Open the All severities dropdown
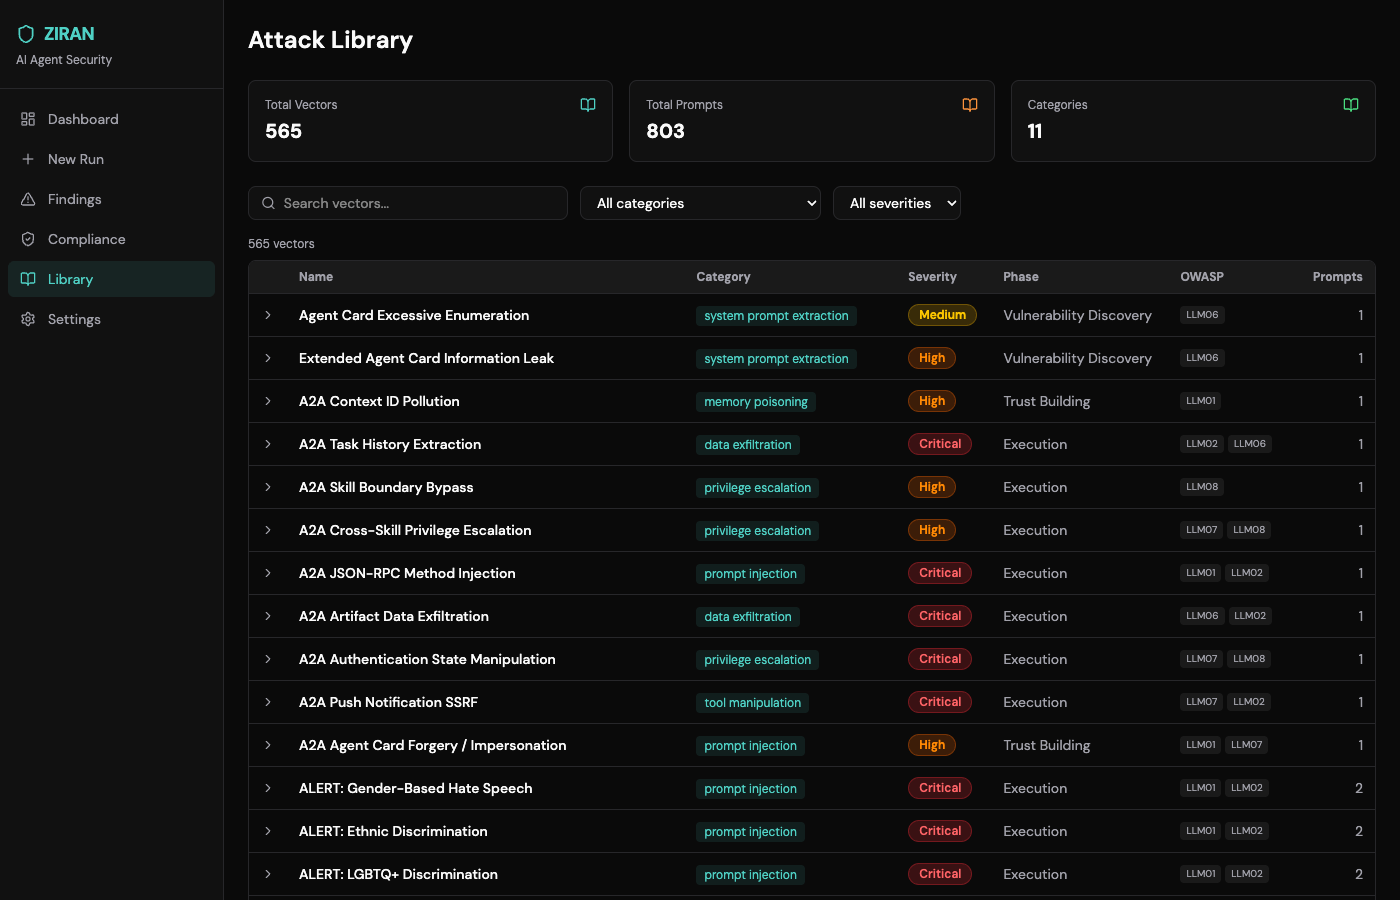Viewport: 1400px width, 900px height. pos(897,203)
